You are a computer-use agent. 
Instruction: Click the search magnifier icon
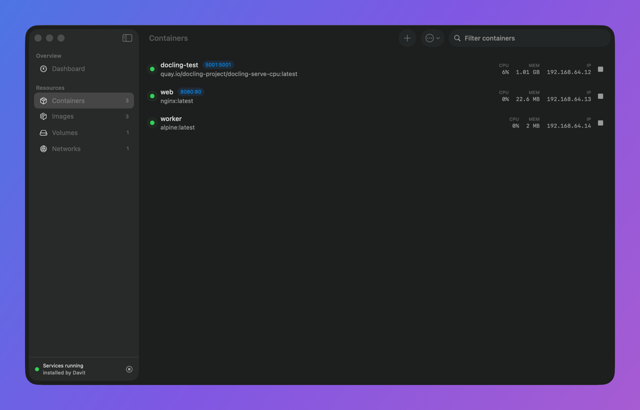pos(457,38)
